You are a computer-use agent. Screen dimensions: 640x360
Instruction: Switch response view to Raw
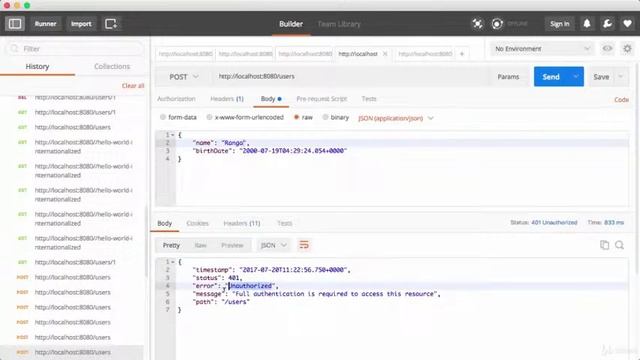tap(200, 245)
